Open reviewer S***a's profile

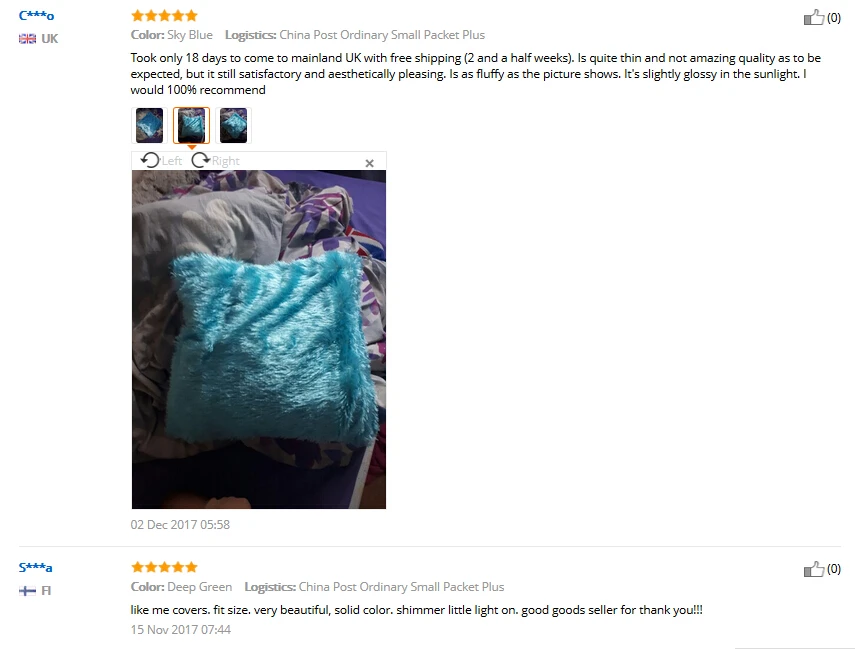pos(35,567)
